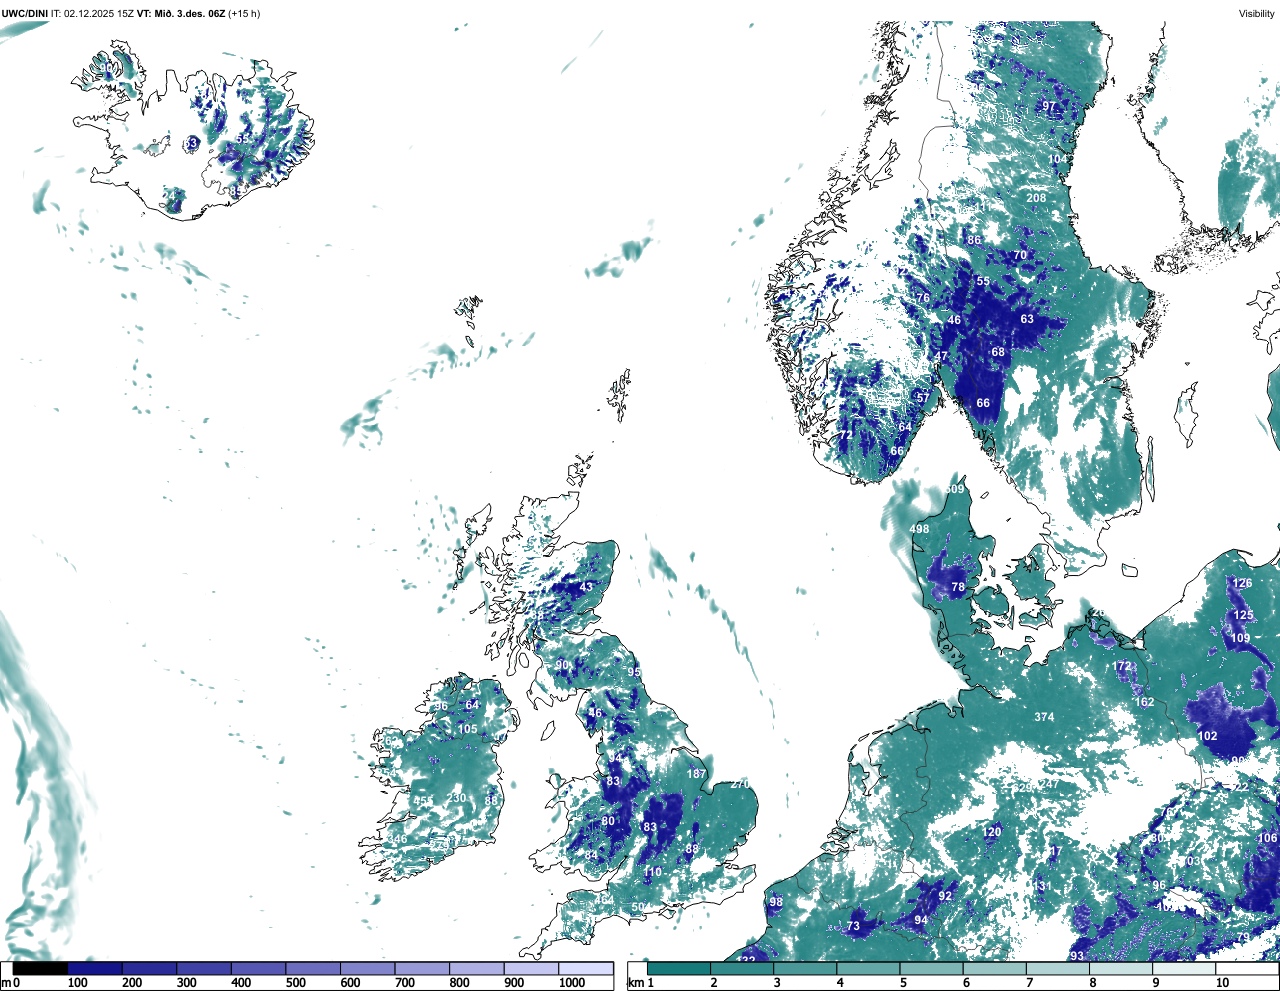Click the 1–2 km dark teal legend swatch
1280x991 pixels.
tap(679, 968)
